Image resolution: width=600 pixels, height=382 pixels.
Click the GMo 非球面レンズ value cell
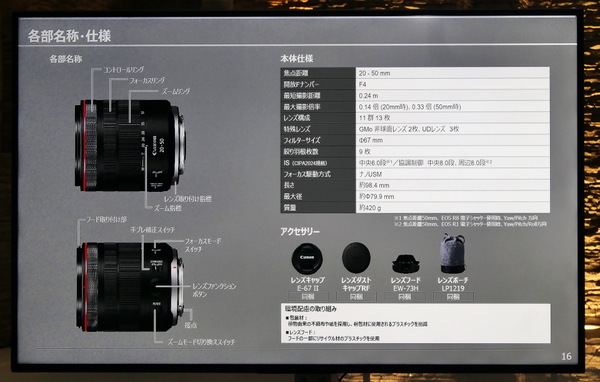tap(453, 129)
